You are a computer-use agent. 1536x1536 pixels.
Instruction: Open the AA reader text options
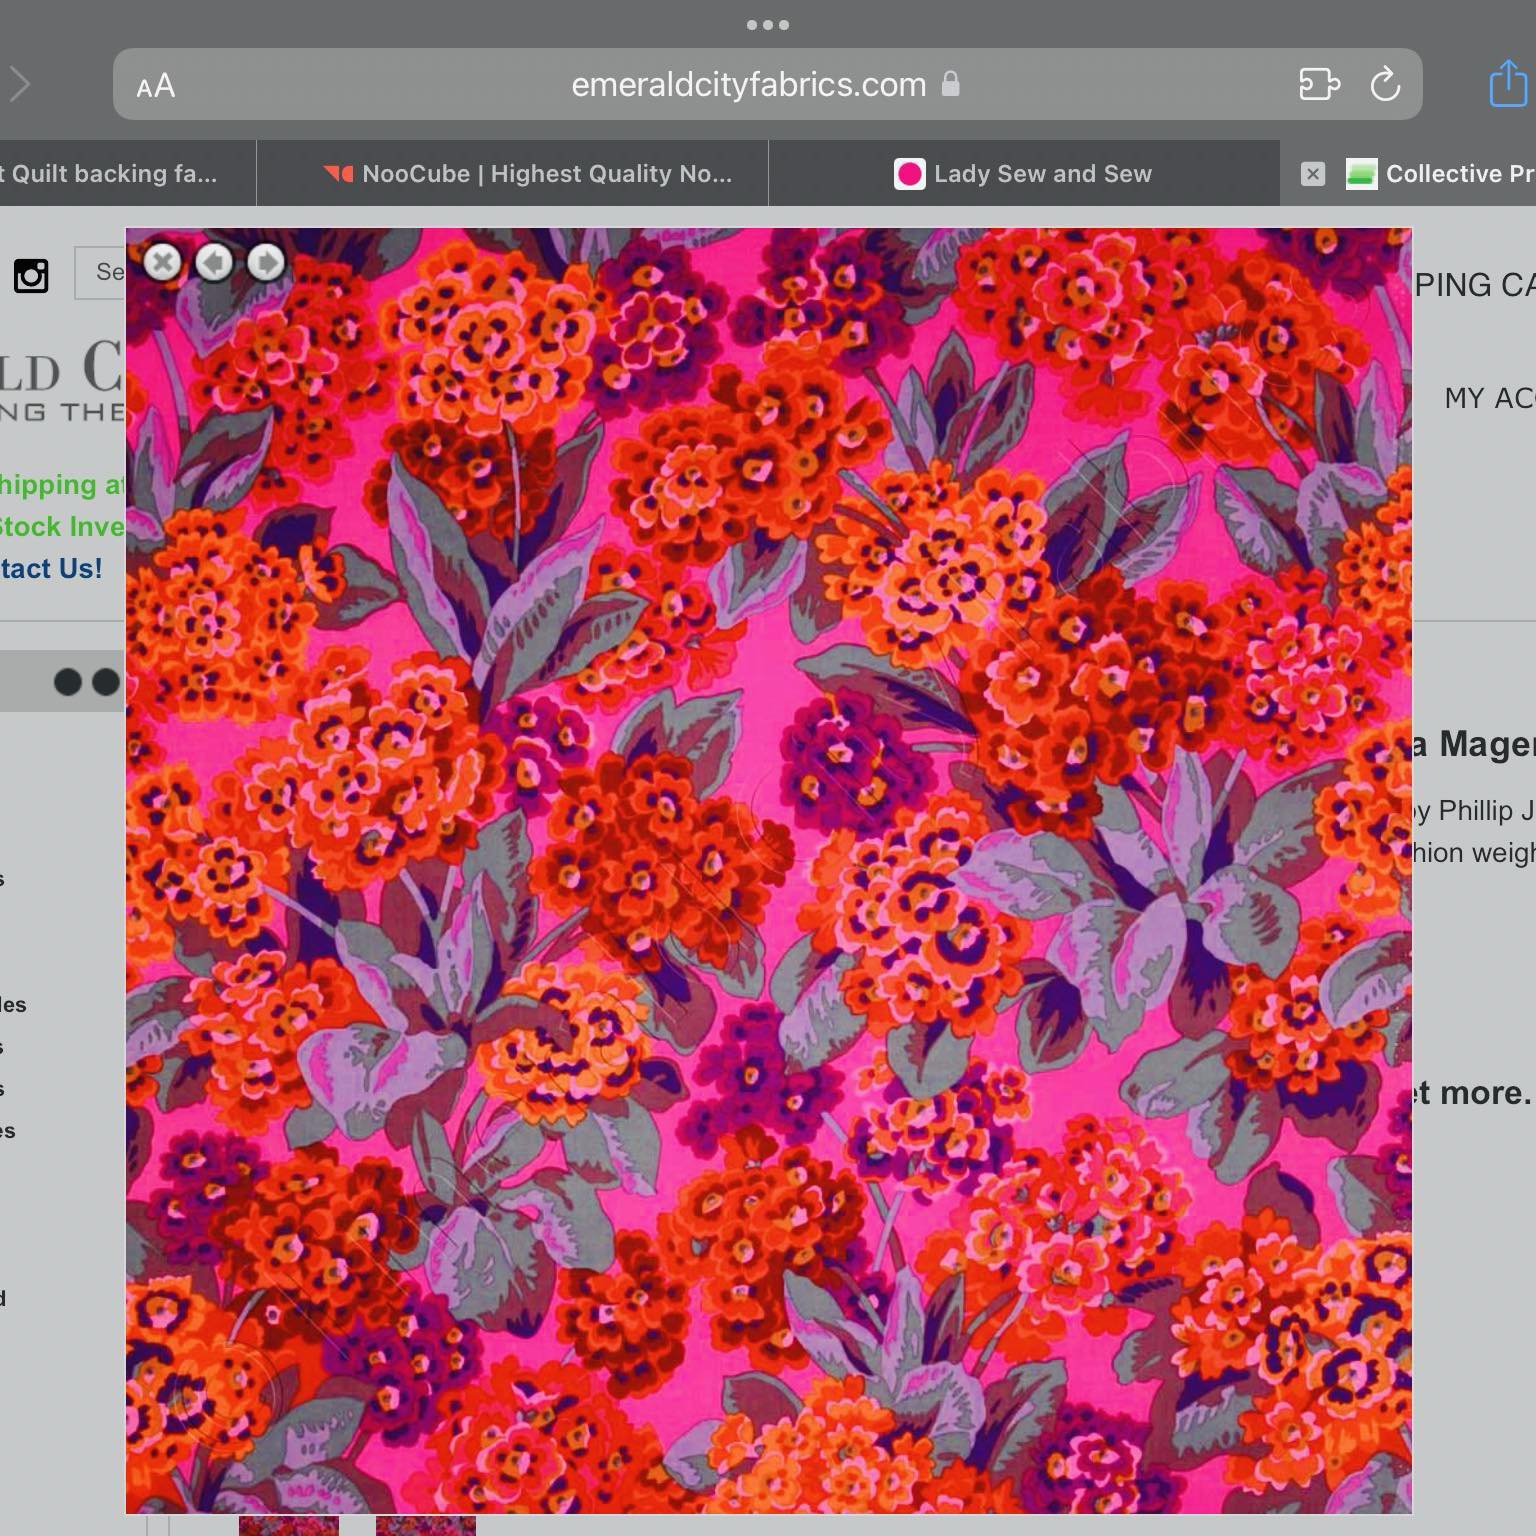pyautogui.click(x=156, y=86)
